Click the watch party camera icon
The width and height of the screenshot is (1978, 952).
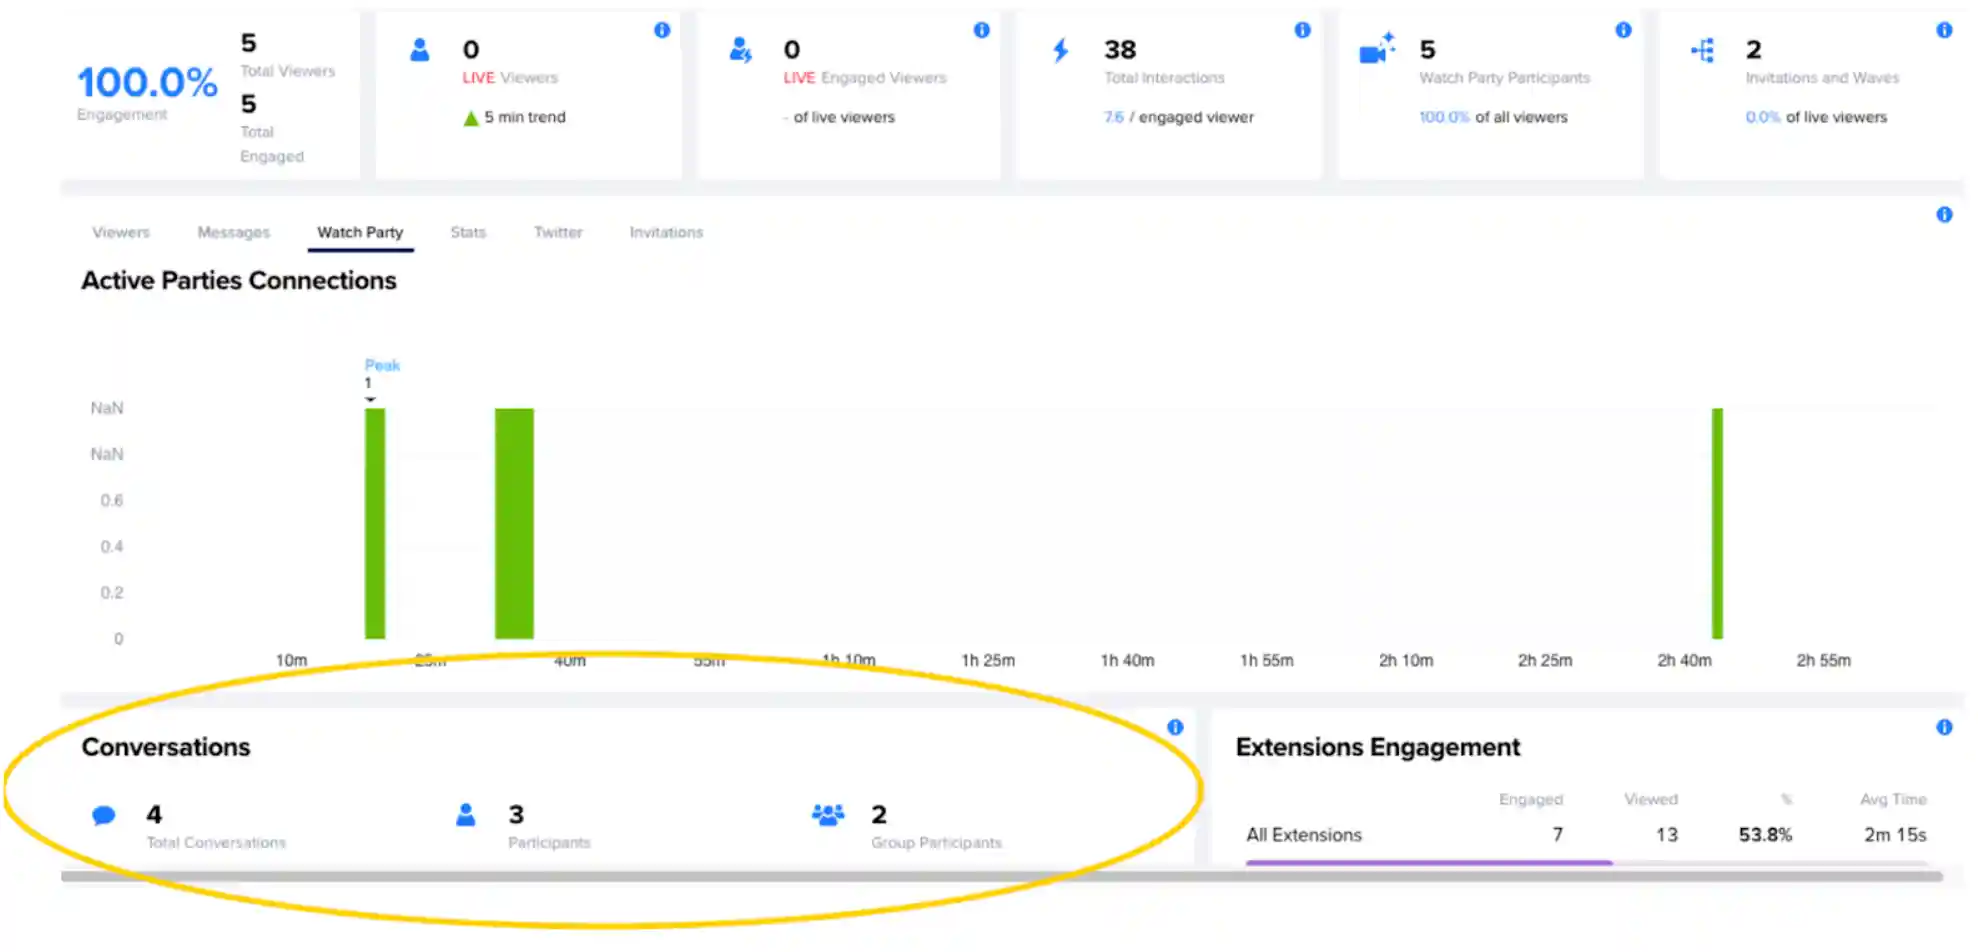(1377, 48)
